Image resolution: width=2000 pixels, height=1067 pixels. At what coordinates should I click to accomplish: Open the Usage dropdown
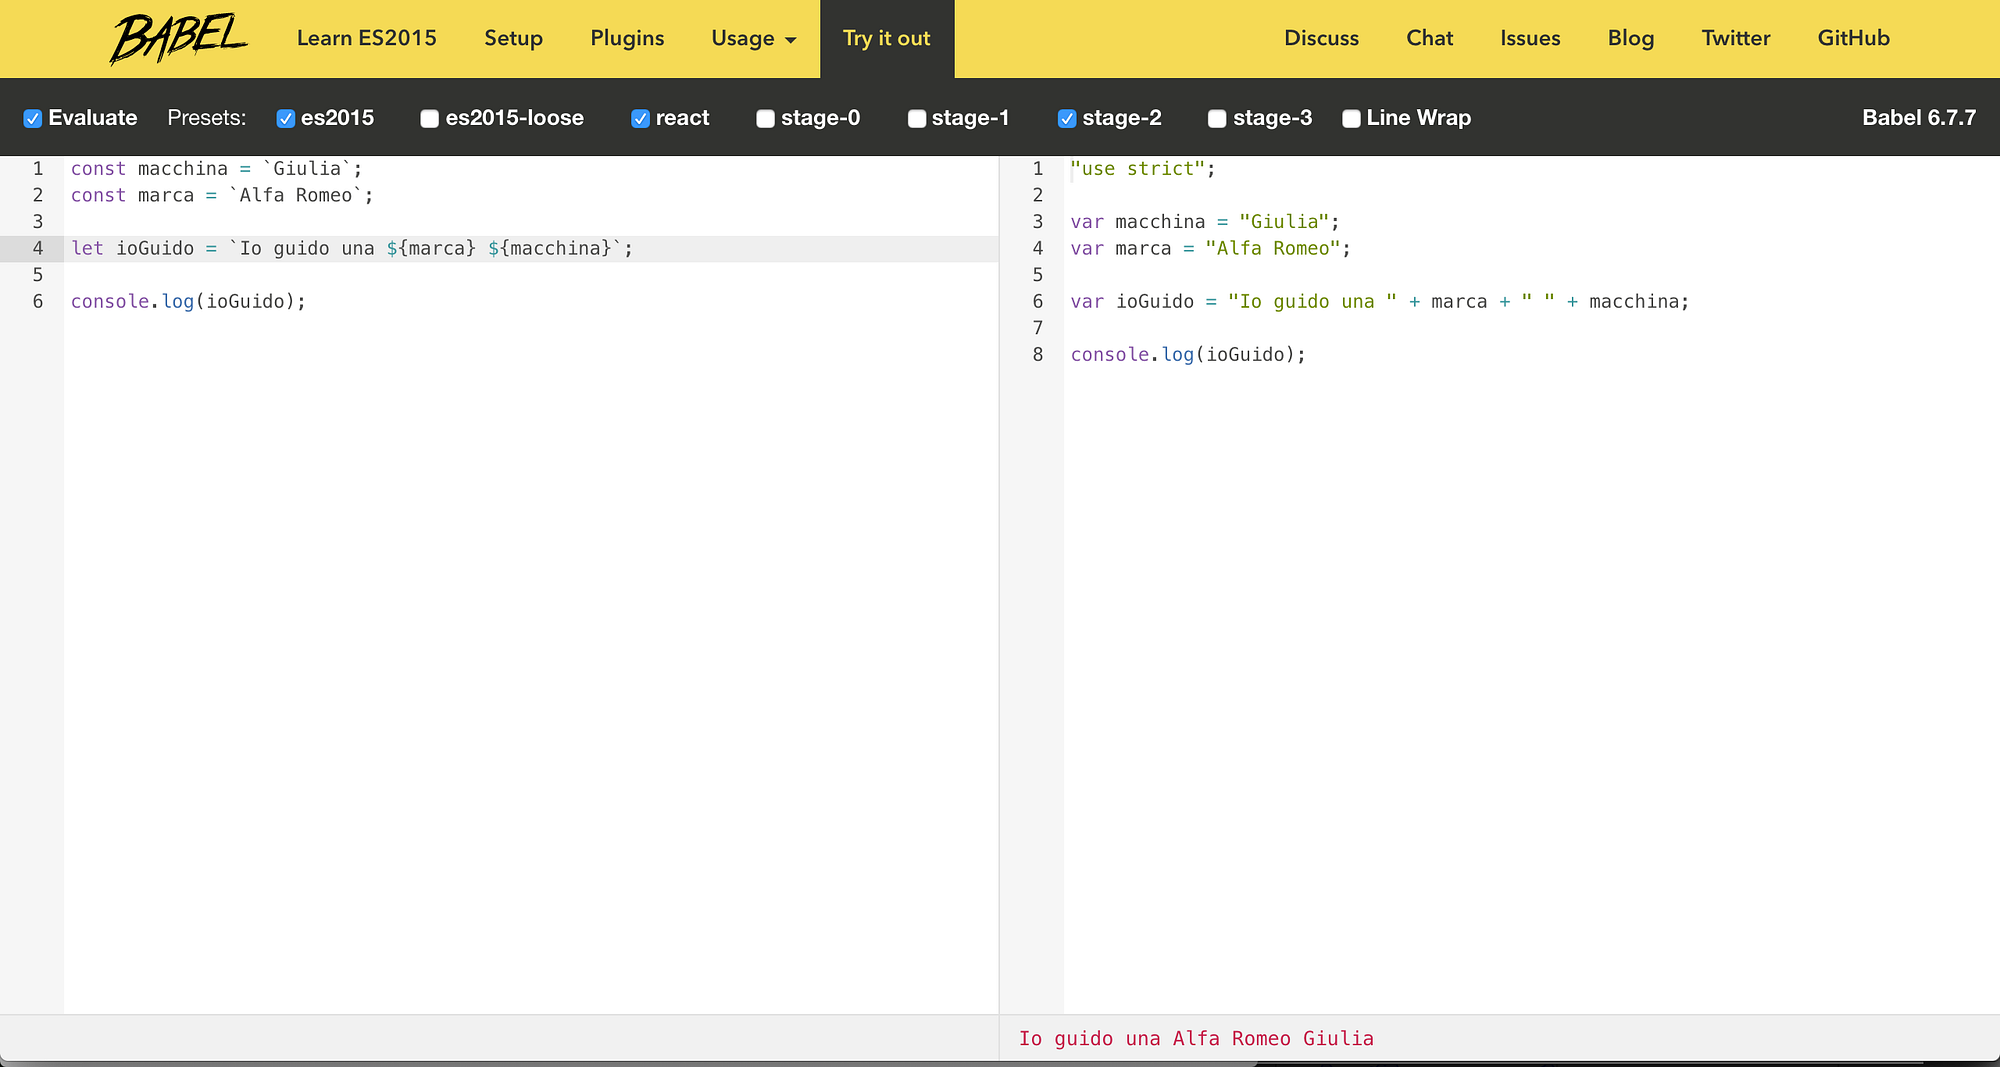752,38
